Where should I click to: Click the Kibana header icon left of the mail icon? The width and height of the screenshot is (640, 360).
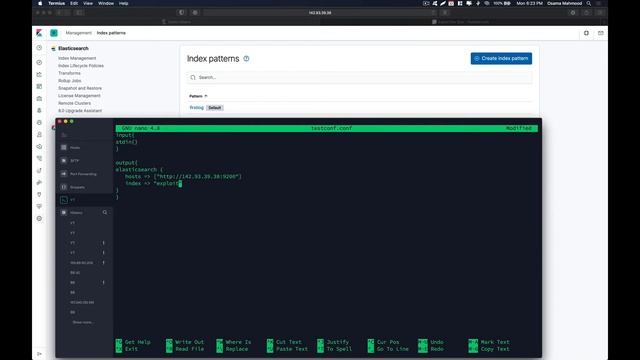click(x=586, y=33)
